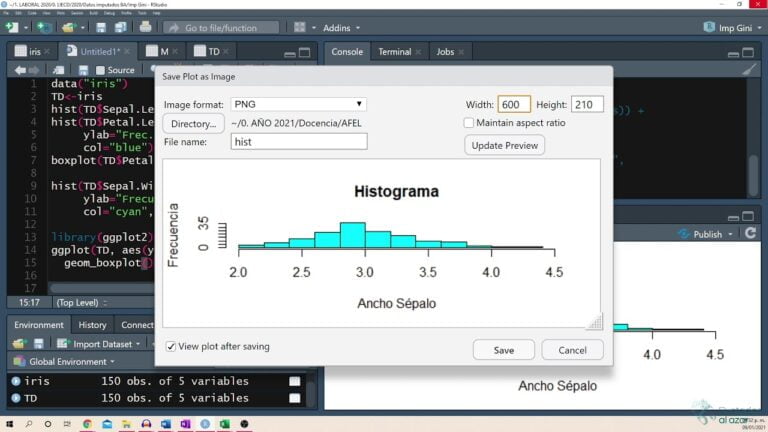Uncheck View plot after saving

pos(171,347)
